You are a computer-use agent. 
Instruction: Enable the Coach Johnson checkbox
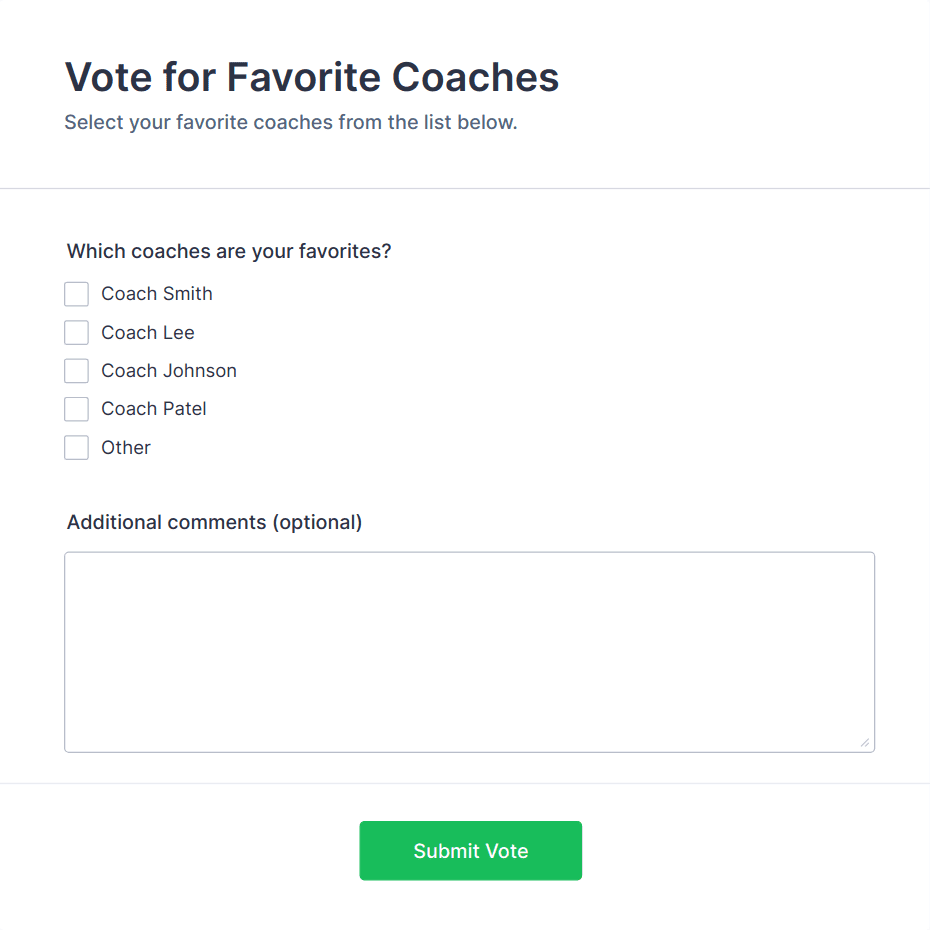[x=77, y=371]
